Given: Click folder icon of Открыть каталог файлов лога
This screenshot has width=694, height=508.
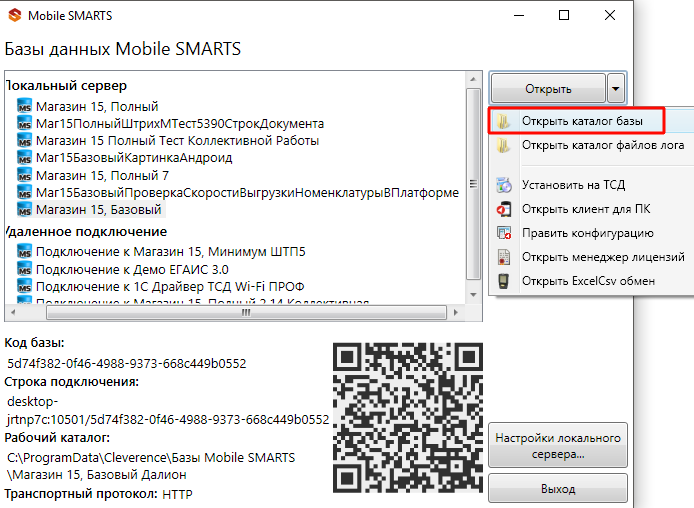Looking at the screenshot, I should point(503,145).
